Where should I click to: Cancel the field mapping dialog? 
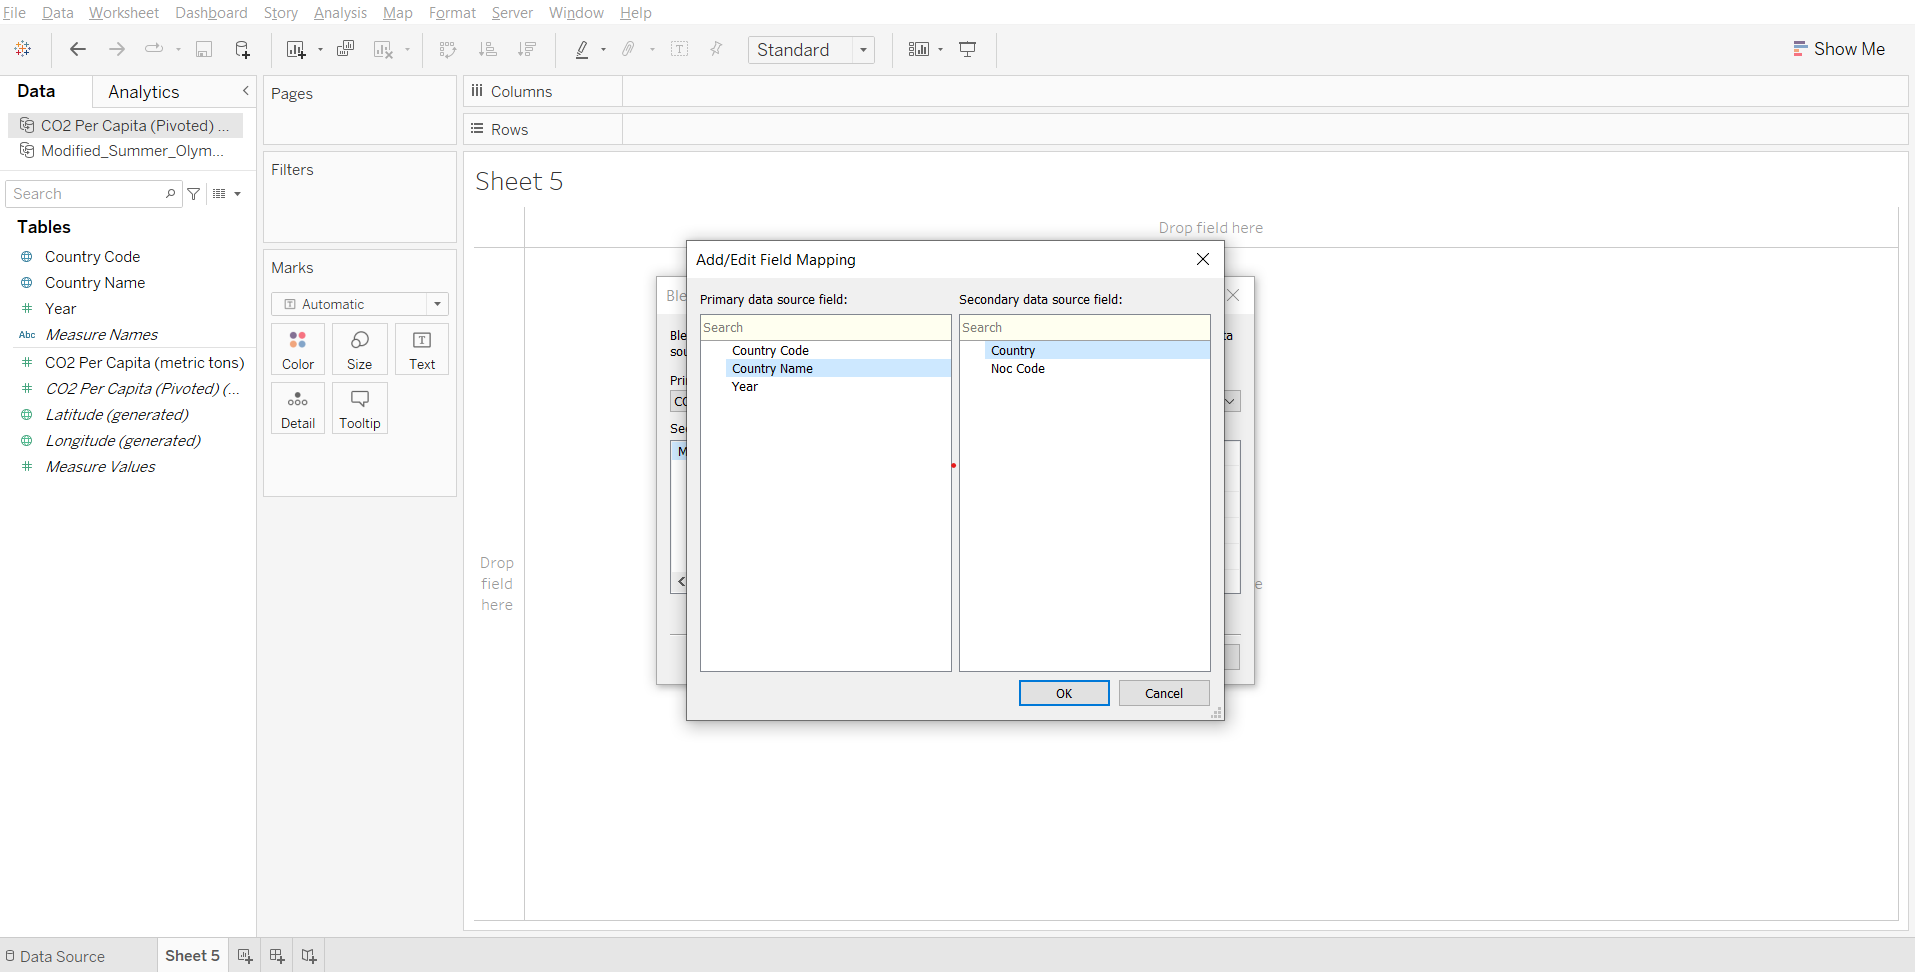tap(1163, 693)
